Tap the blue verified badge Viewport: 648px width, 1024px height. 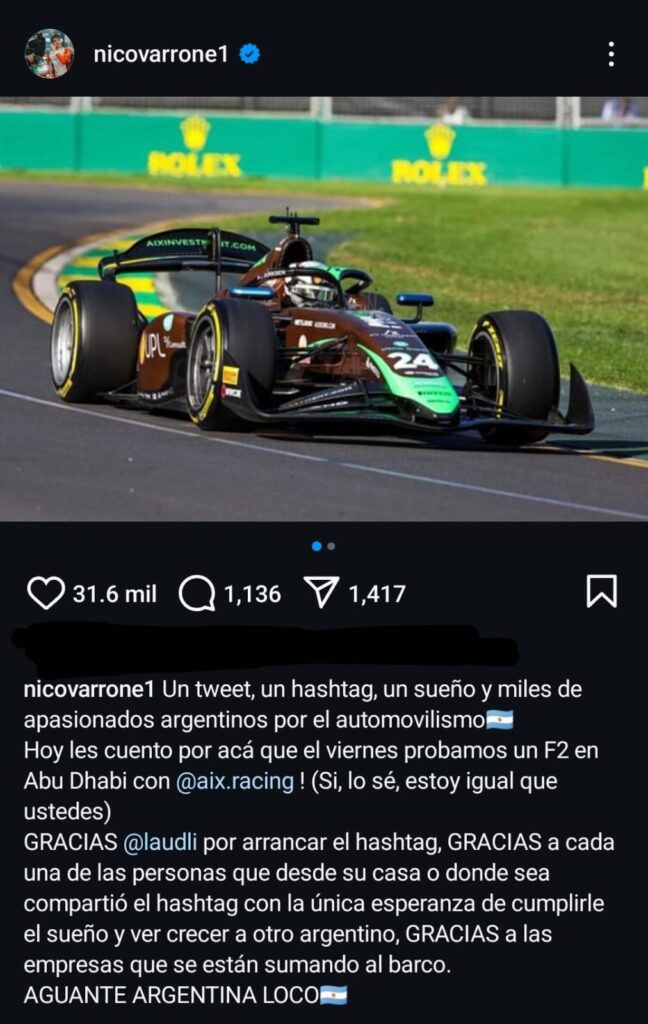click(250, 54)
